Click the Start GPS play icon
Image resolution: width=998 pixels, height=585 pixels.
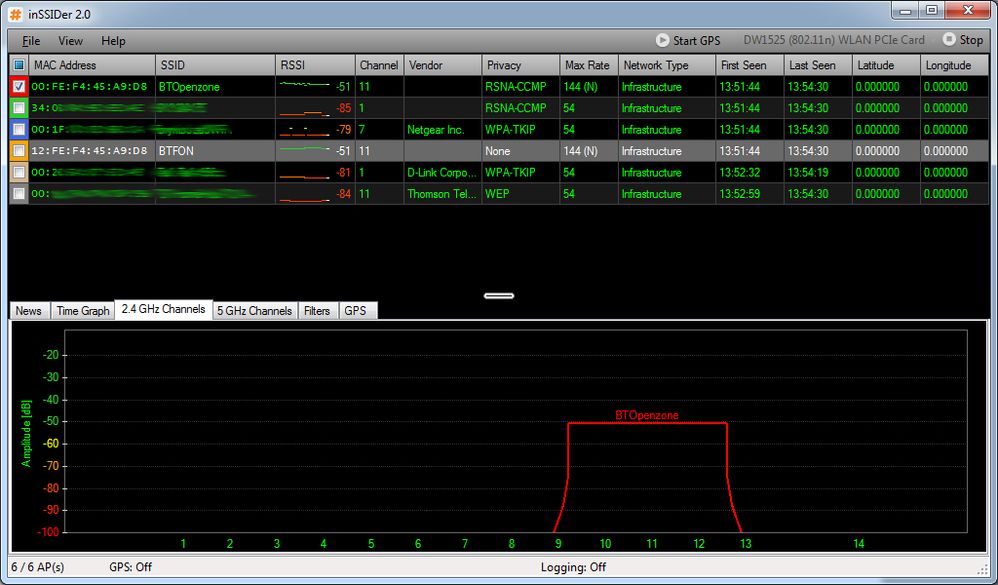pyautogui.click(x=663, y=40)
